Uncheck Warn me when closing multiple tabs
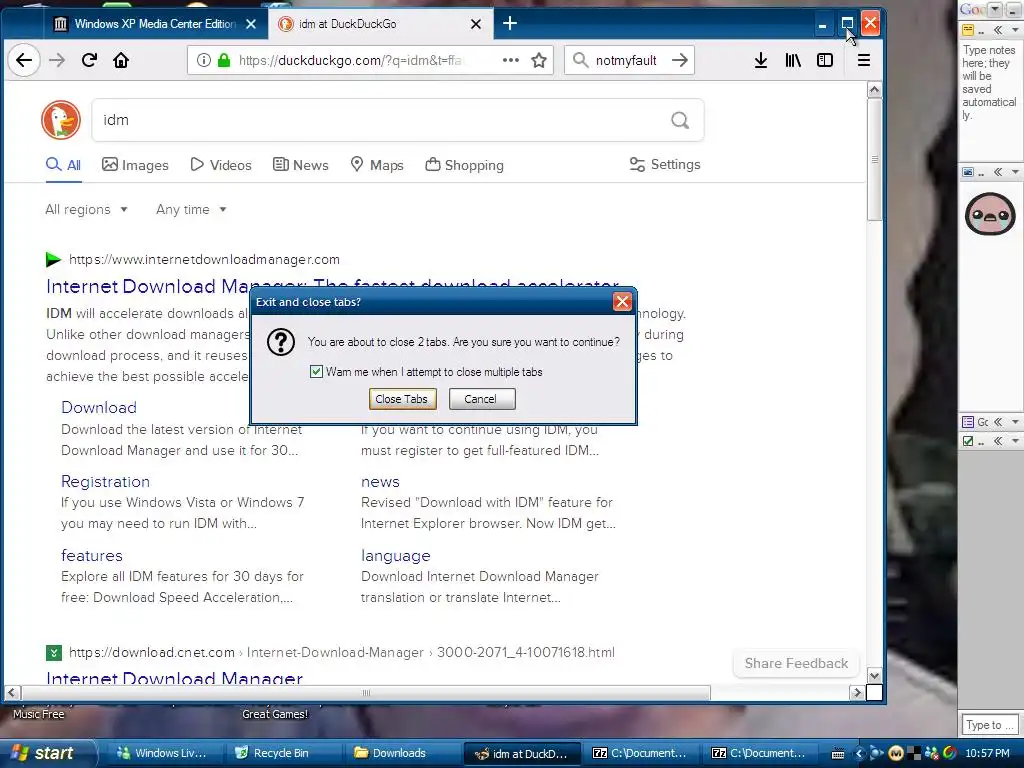 point(316,372)
